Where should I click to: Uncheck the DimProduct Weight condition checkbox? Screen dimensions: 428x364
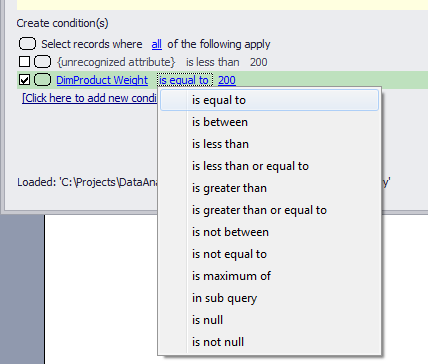point(25,80)
